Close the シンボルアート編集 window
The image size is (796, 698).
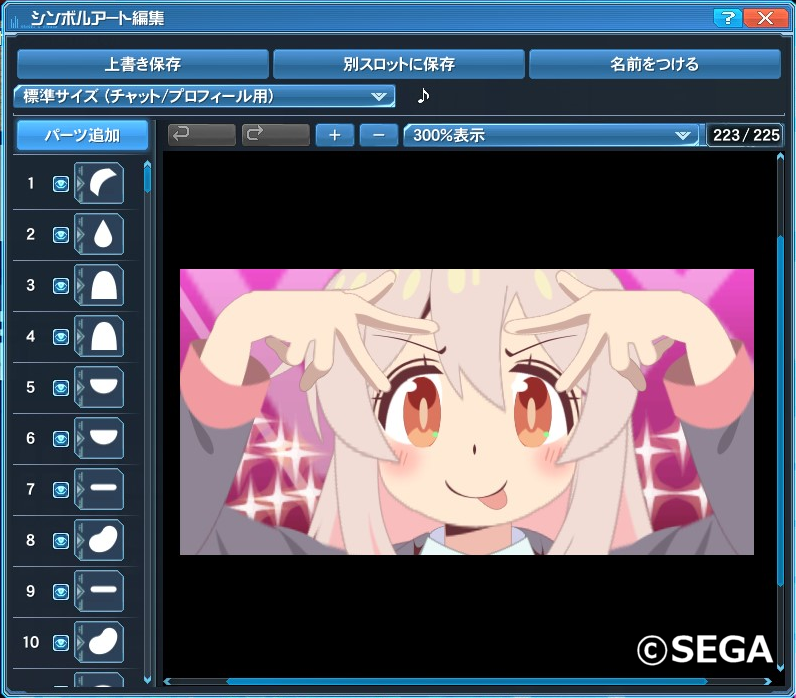click(x=765, y=18)
